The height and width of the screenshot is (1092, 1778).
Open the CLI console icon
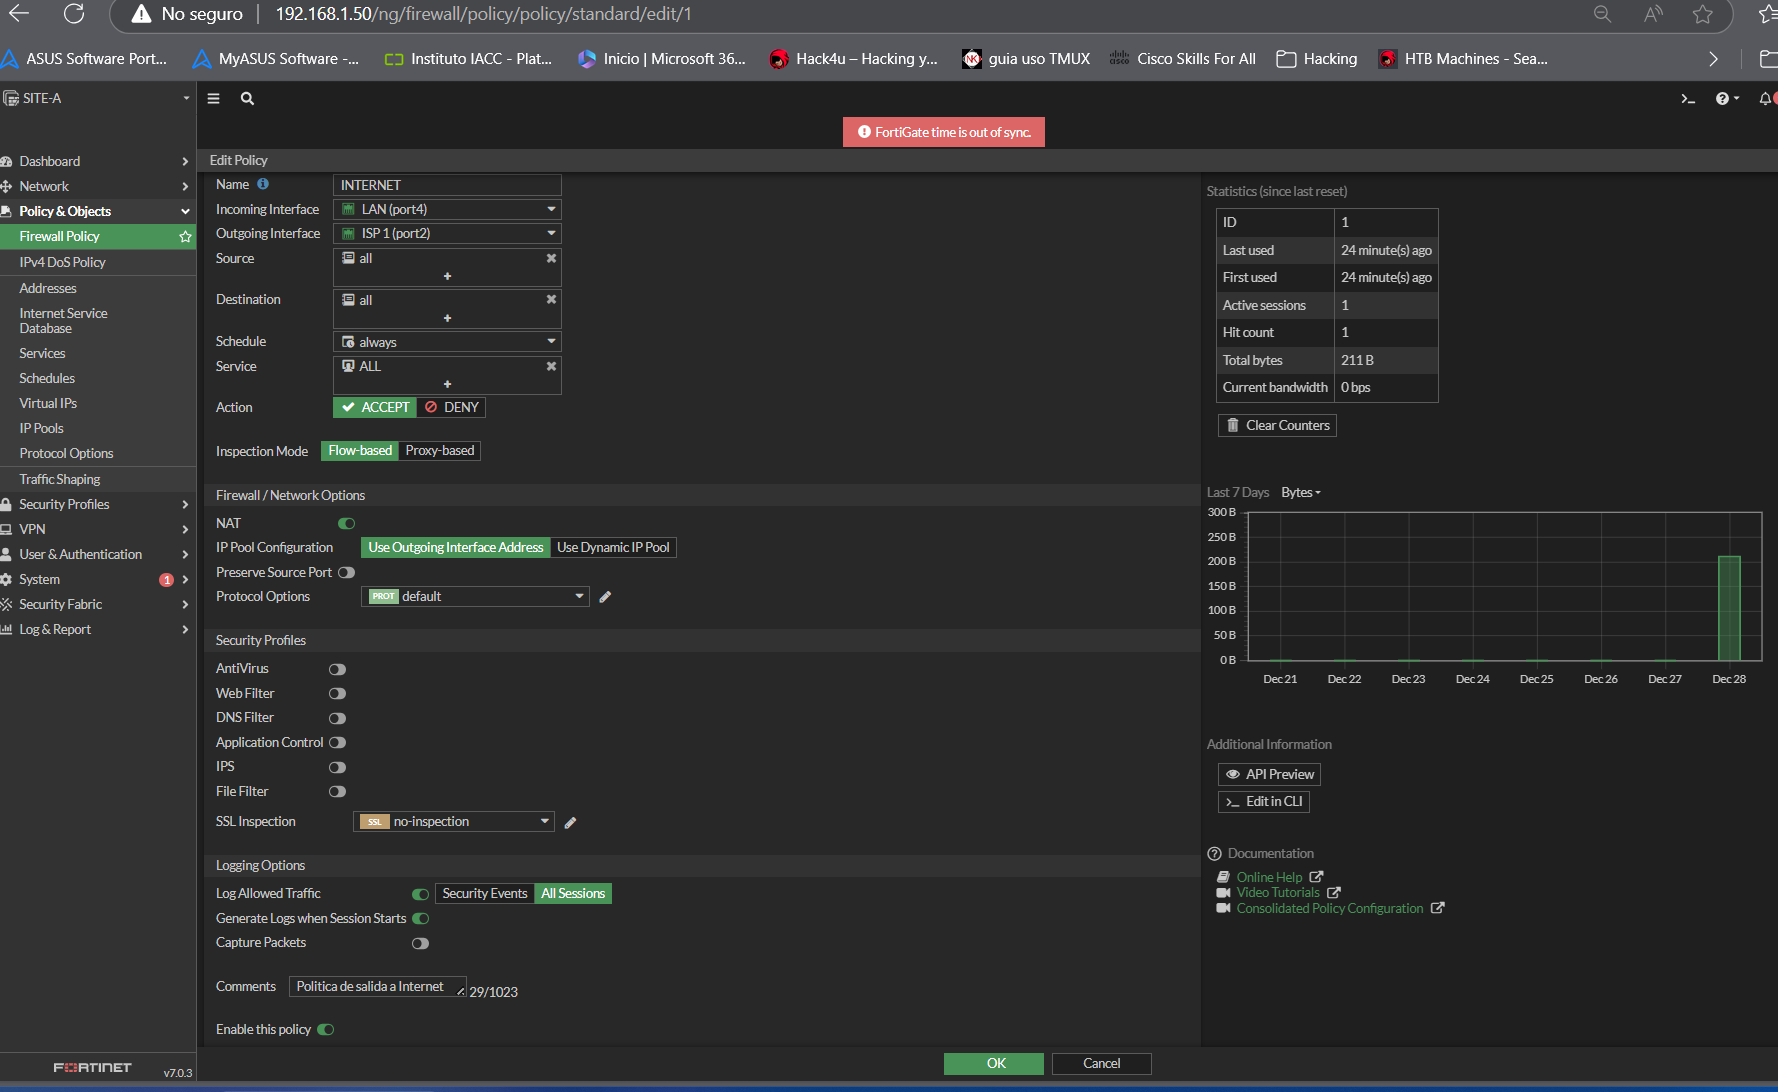pos(1688,99)
